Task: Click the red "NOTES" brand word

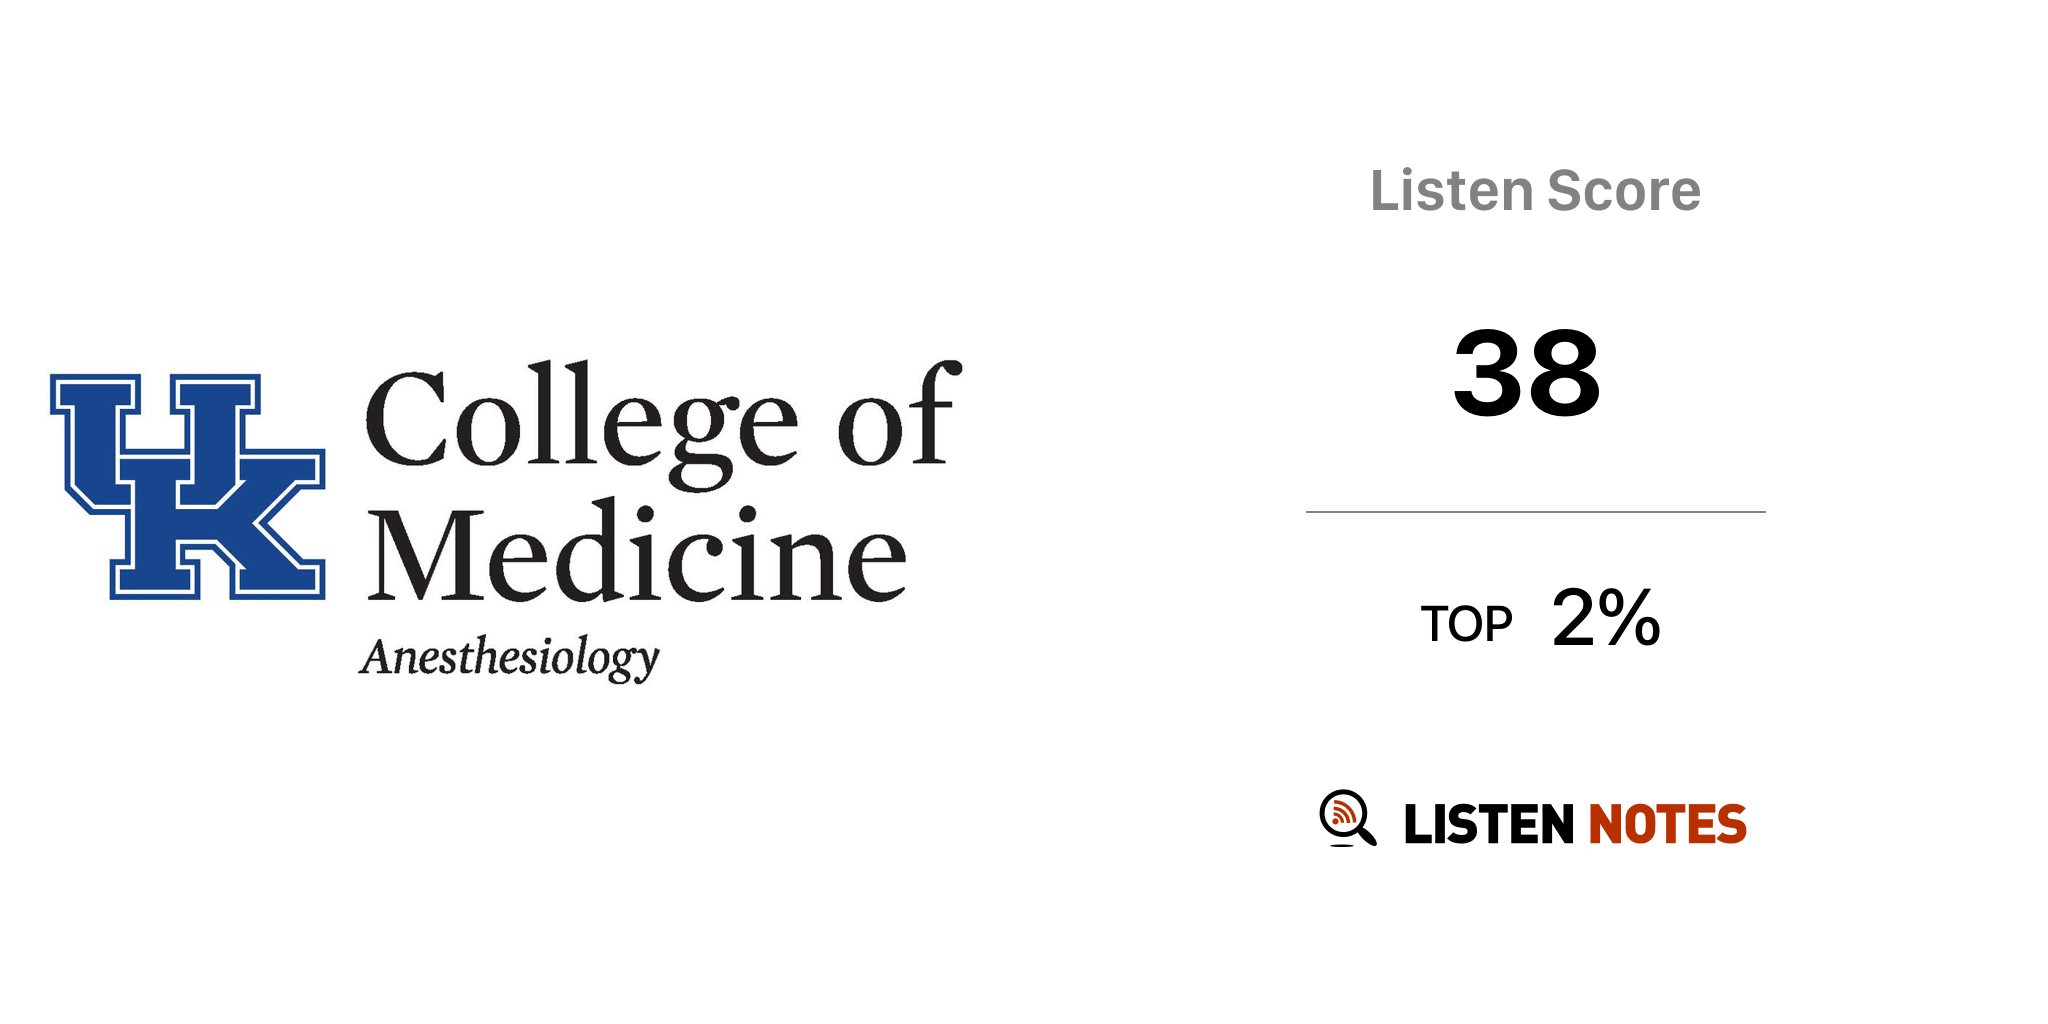Action: tap(1667, 825)
